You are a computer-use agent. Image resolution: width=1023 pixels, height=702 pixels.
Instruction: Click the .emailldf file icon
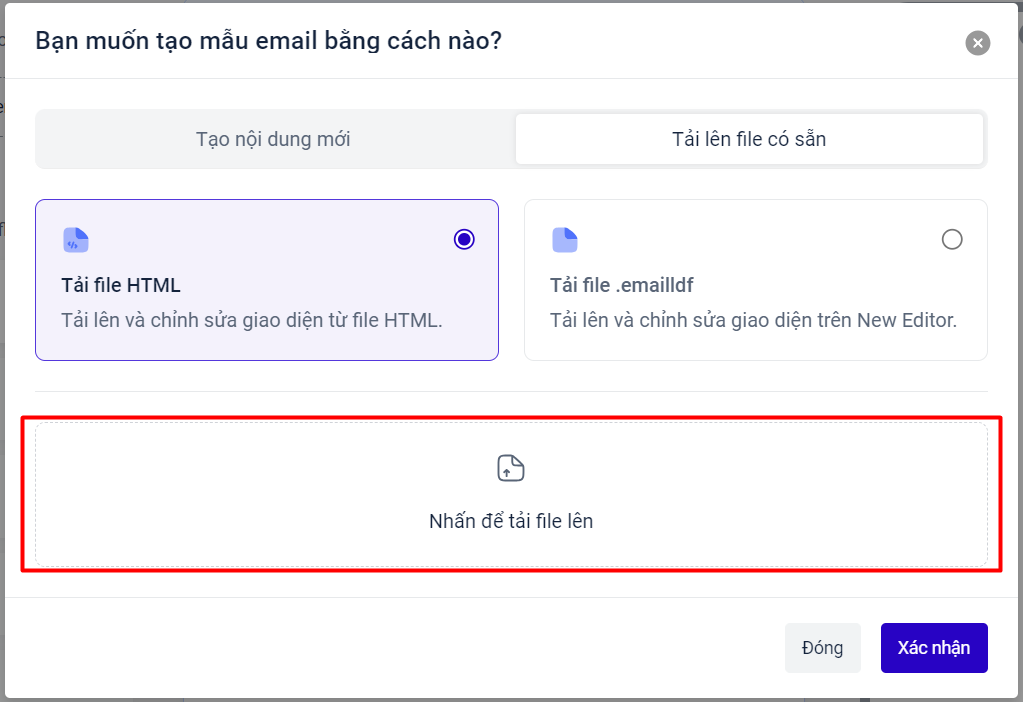[565, 240]
